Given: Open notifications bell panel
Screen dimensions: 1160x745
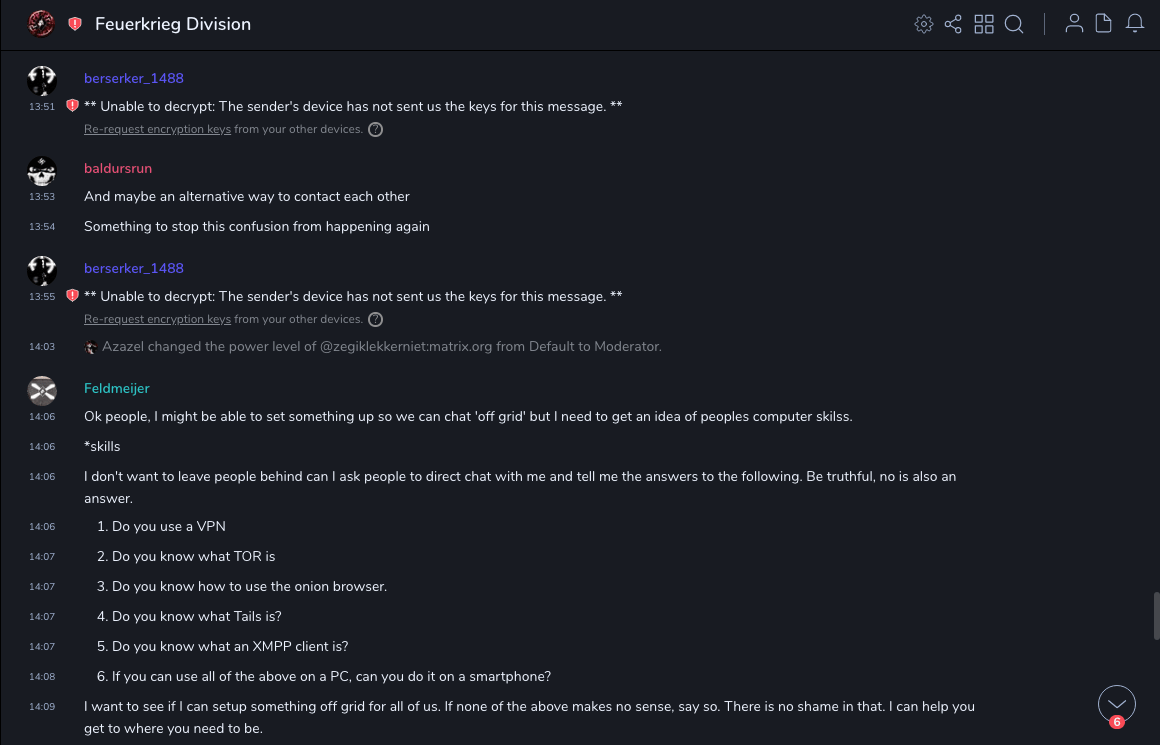Looking at the screenshot, I should coord(1135,24).
